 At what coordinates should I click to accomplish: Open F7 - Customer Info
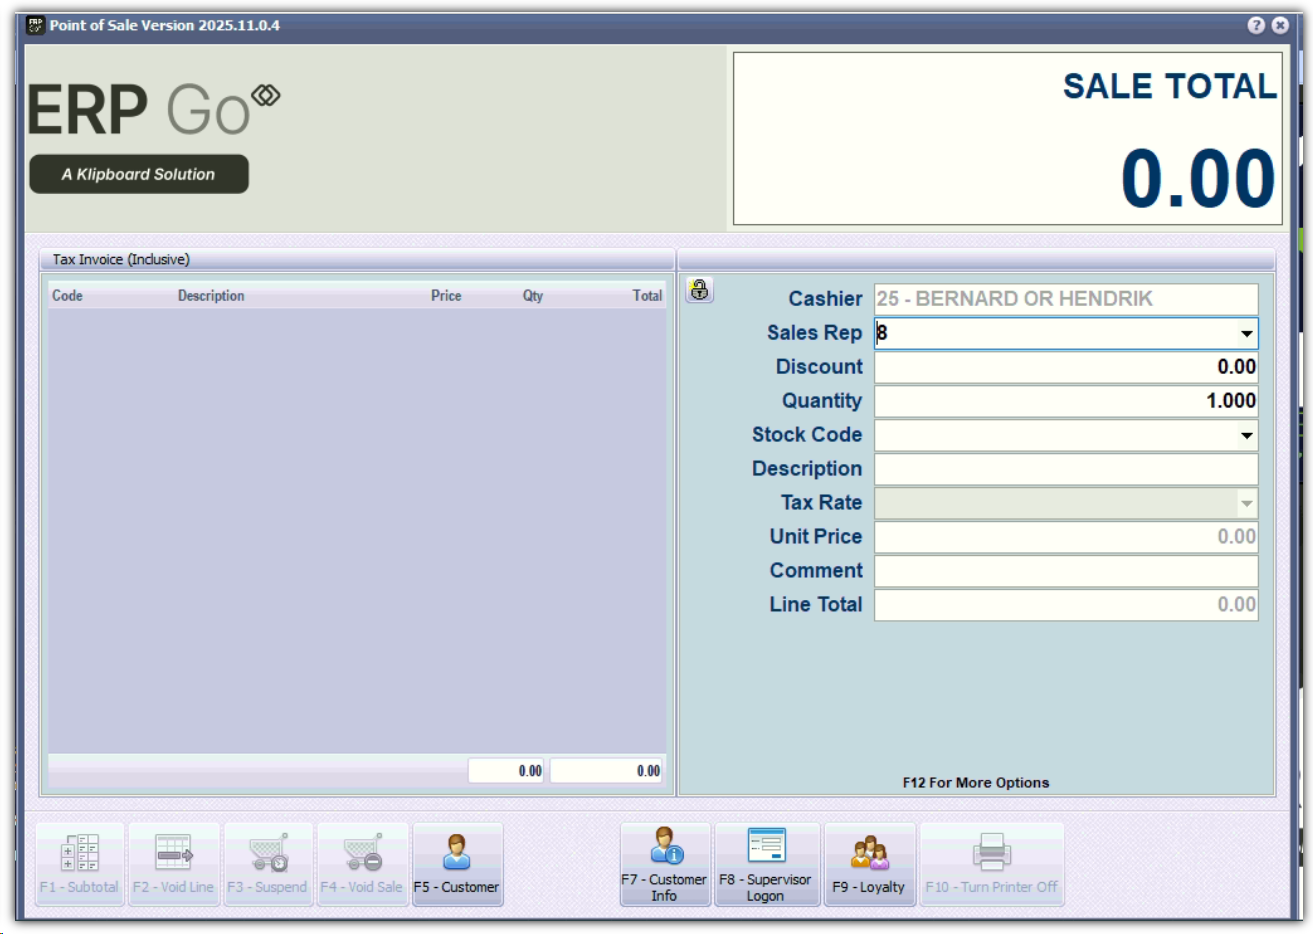[x=665, y=864]
